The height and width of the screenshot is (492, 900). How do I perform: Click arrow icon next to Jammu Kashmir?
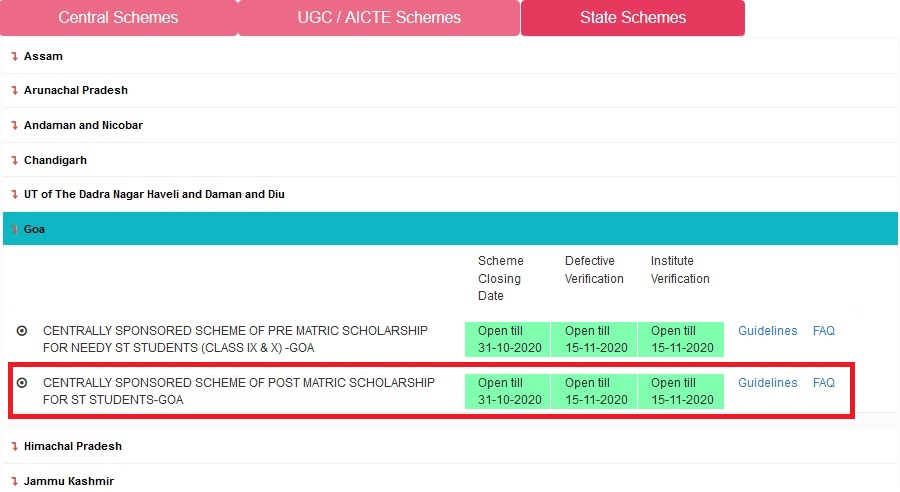pos(14,482)
